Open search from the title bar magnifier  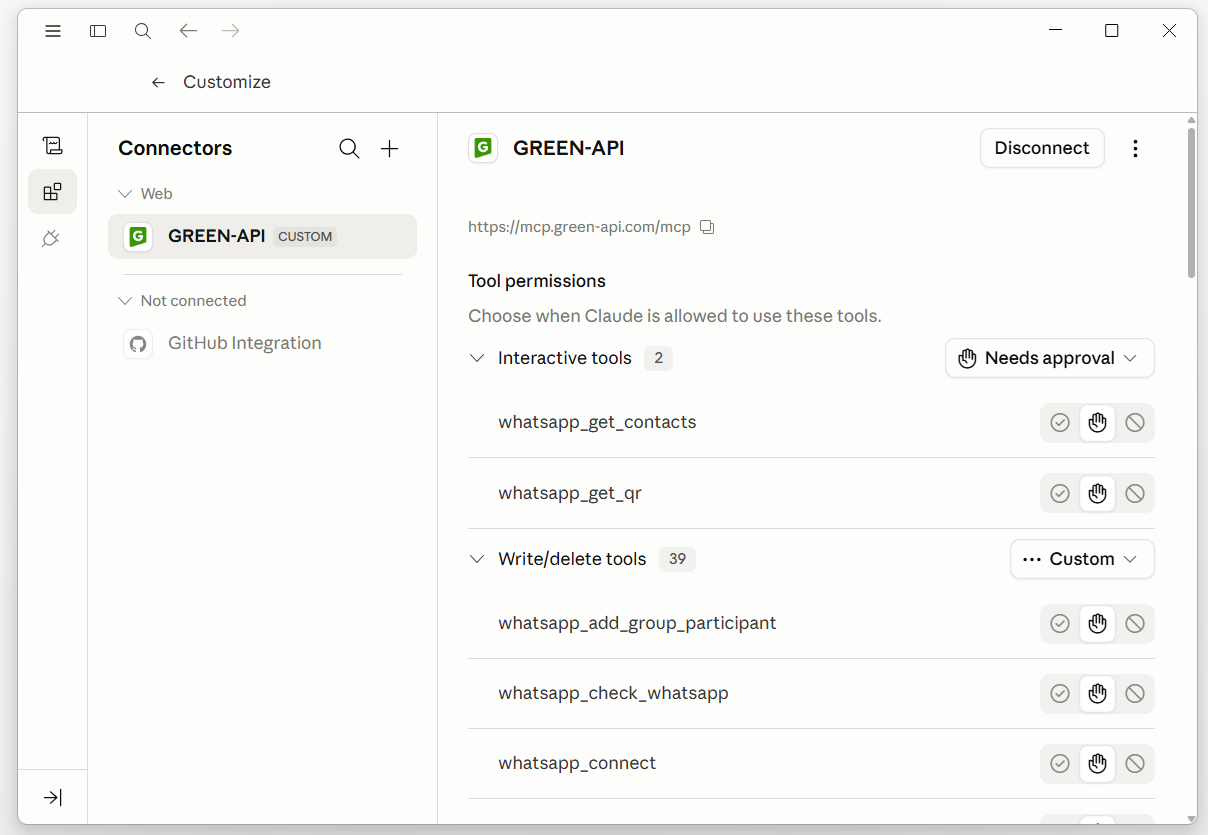pos(143,31)
